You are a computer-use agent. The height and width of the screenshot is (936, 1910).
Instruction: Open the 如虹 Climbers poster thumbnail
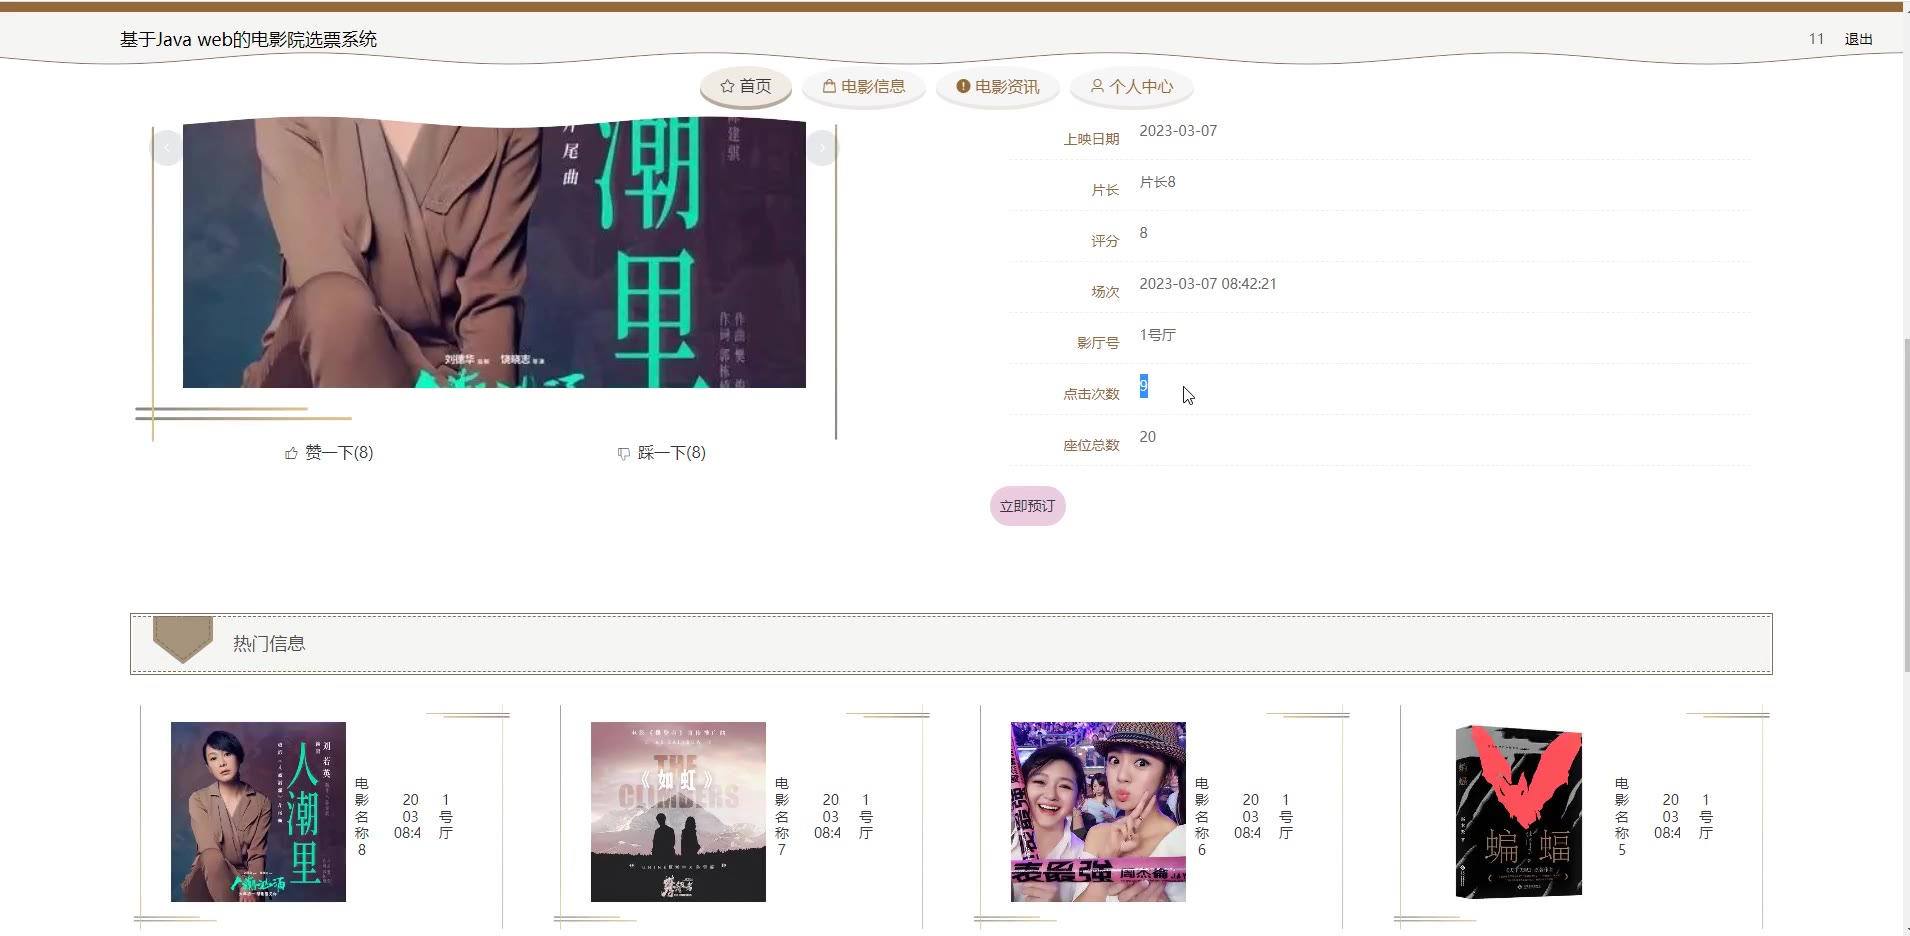pyautogui.click(x=678, y=812)
